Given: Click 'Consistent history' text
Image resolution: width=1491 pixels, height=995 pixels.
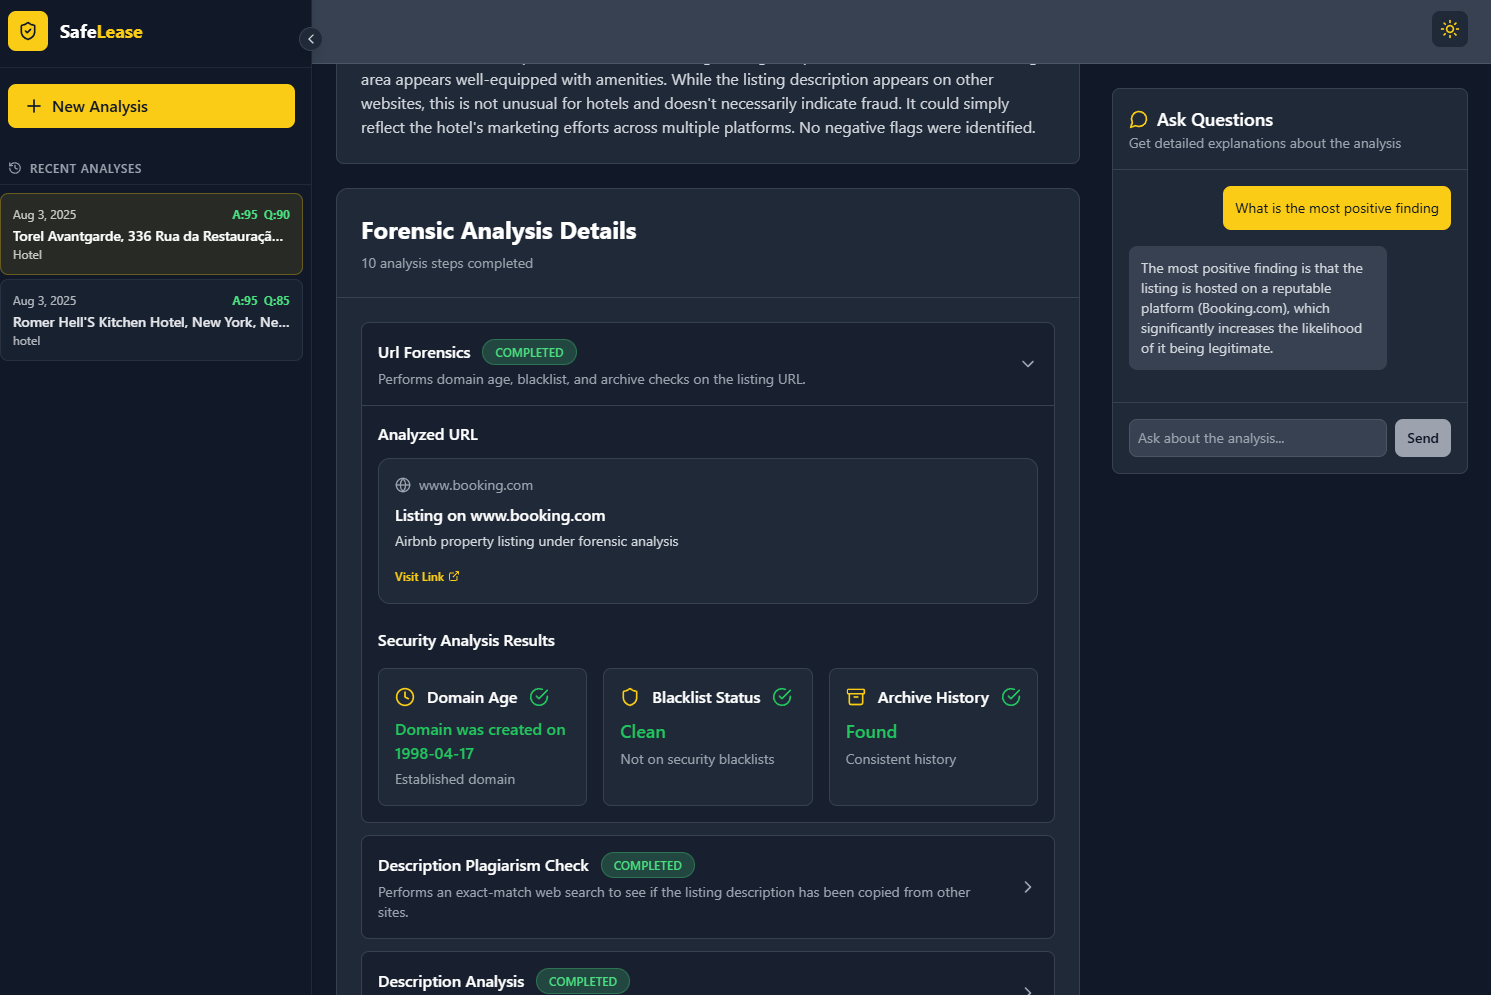Looking at the screenshot, I should (901, 759).
